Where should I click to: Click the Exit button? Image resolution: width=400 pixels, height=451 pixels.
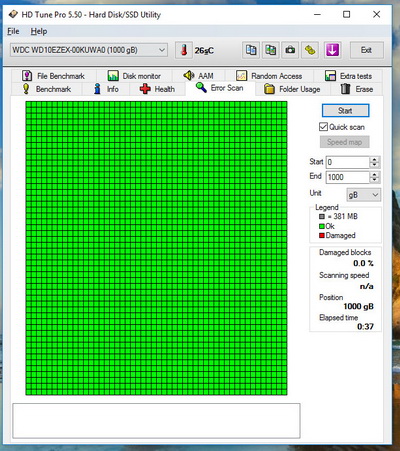pos(367,50)
